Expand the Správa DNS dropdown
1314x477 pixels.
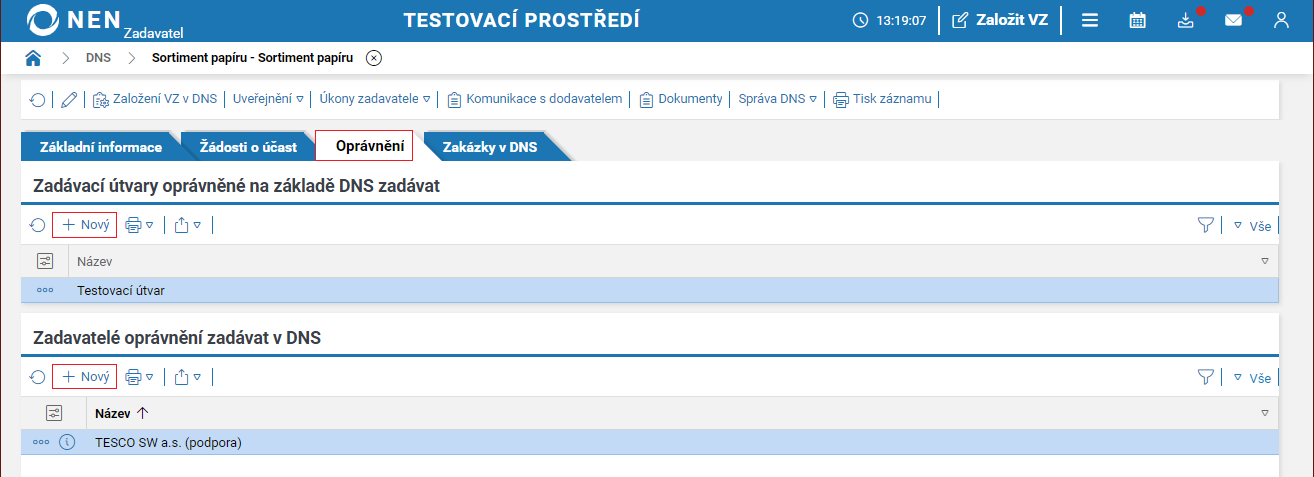777,99
